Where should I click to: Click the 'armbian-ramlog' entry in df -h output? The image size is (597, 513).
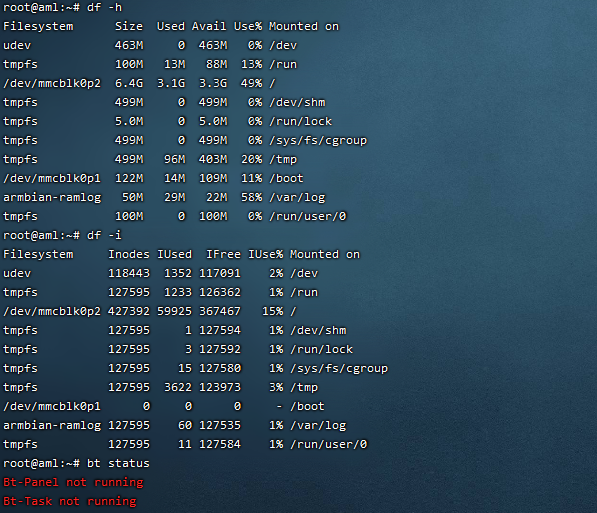pos(52,198)
